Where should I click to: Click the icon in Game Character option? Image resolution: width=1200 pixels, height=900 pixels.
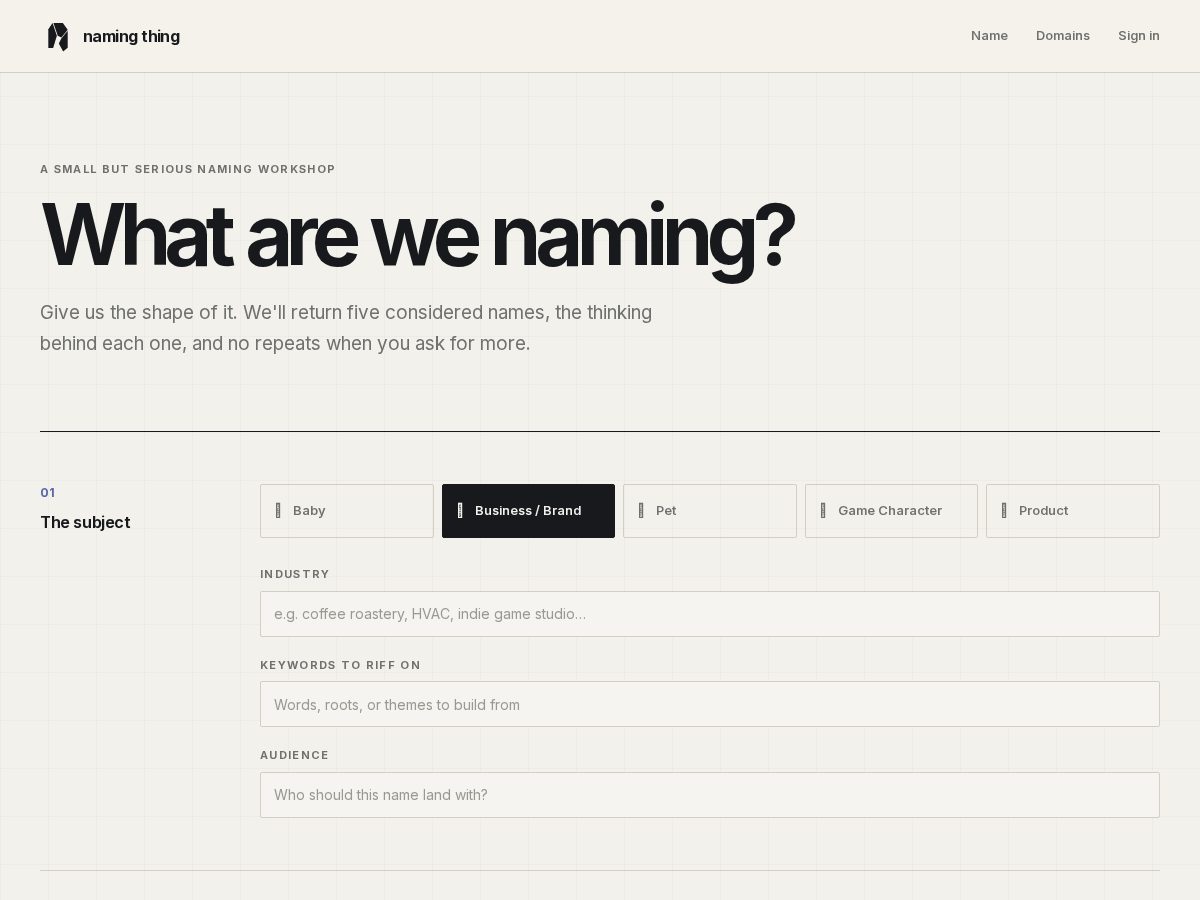pos(823,511)
